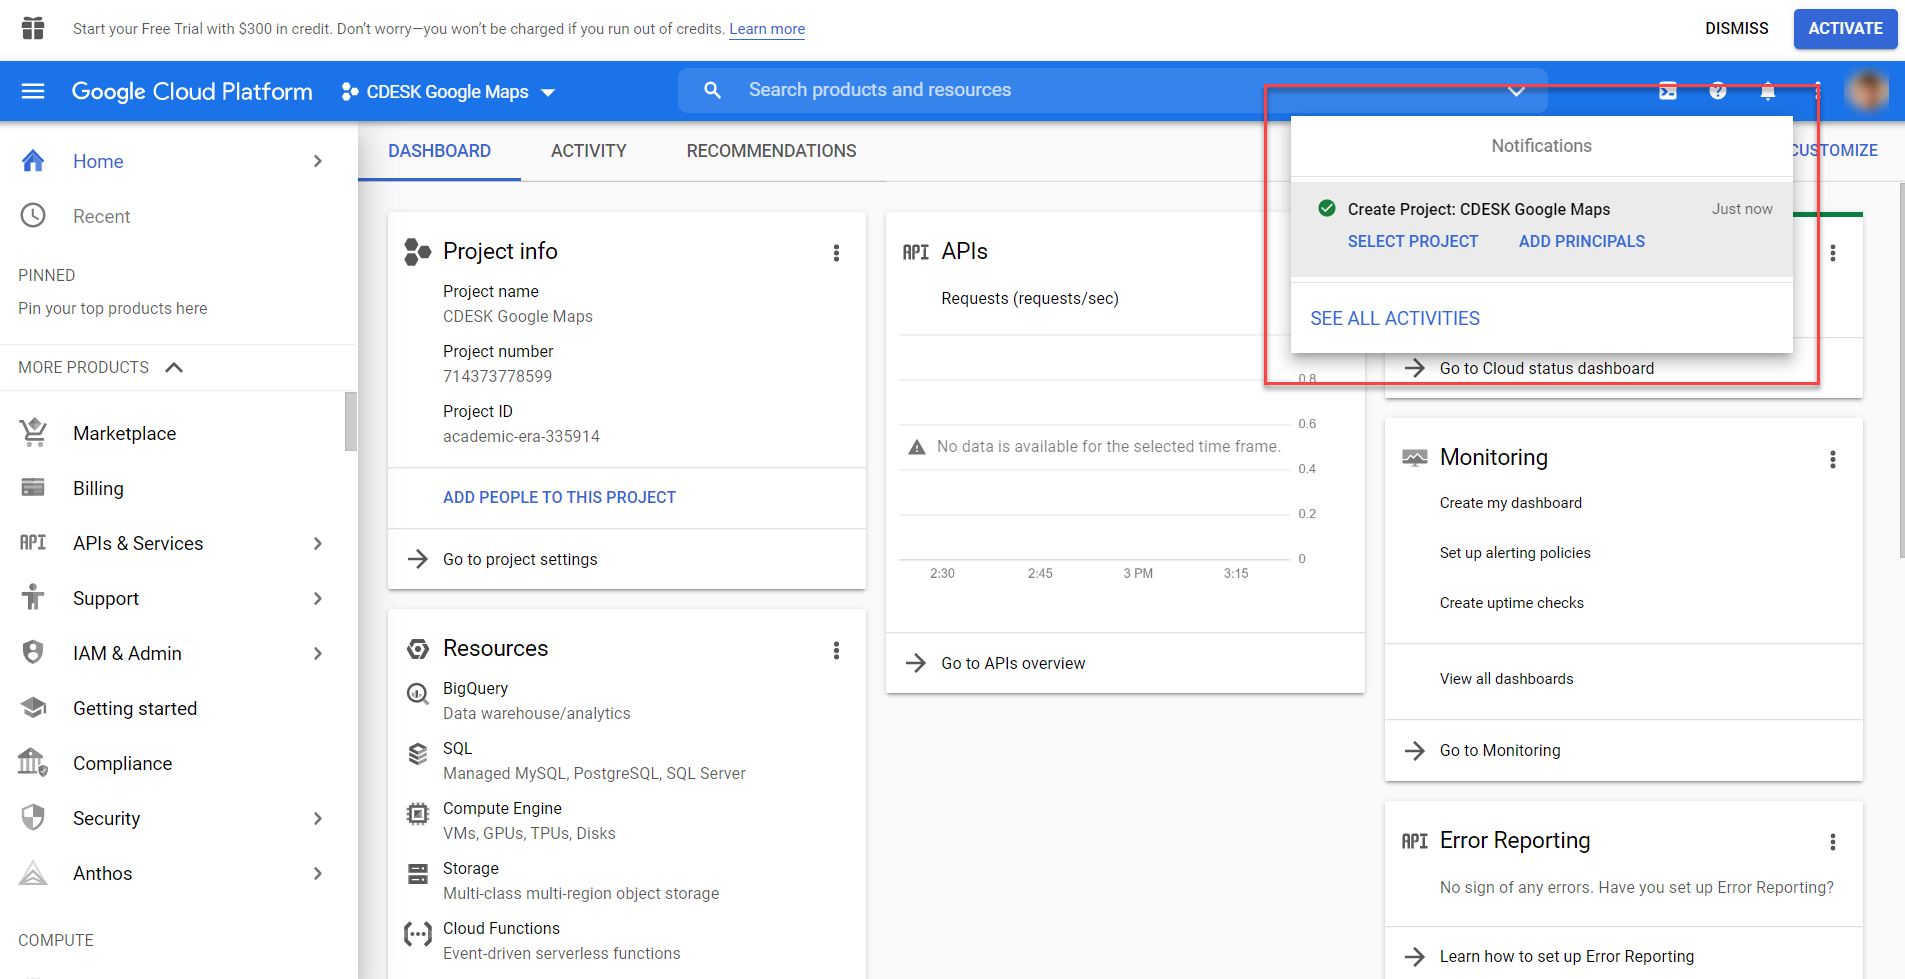Click Set up alerting policies

pos(1515,553)
